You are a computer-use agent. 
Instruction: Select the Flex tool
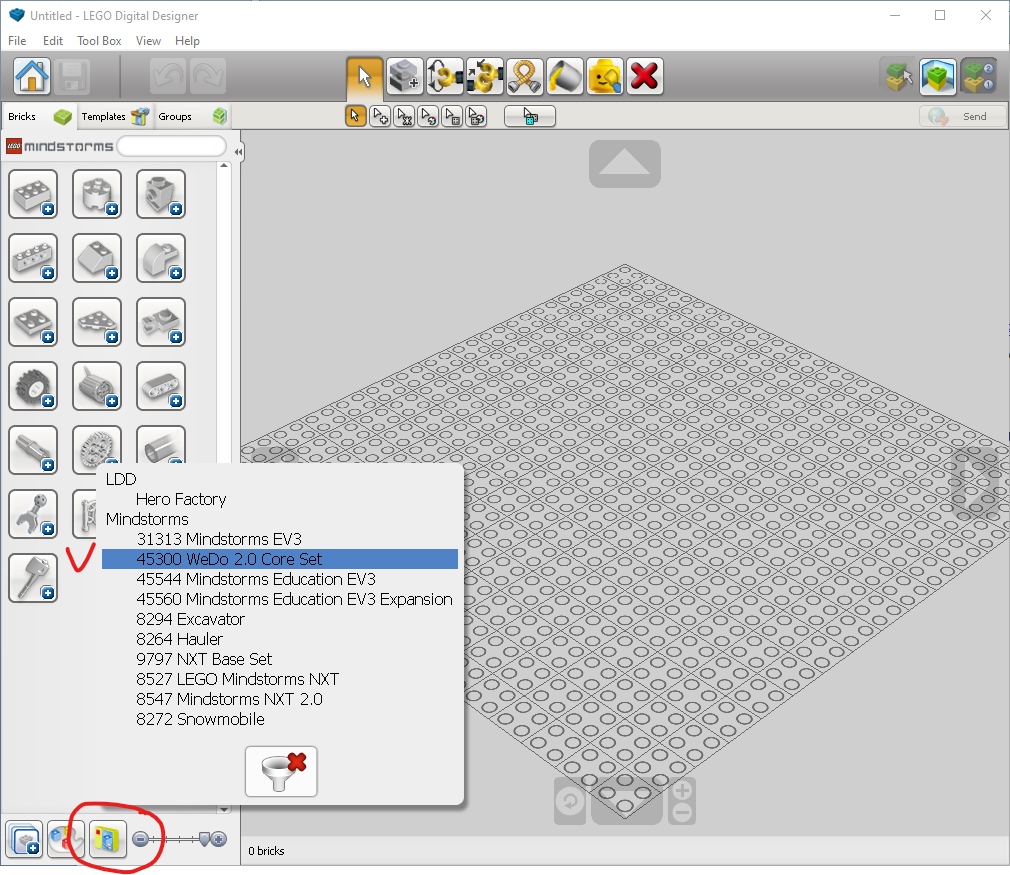(x=524, y=76)
